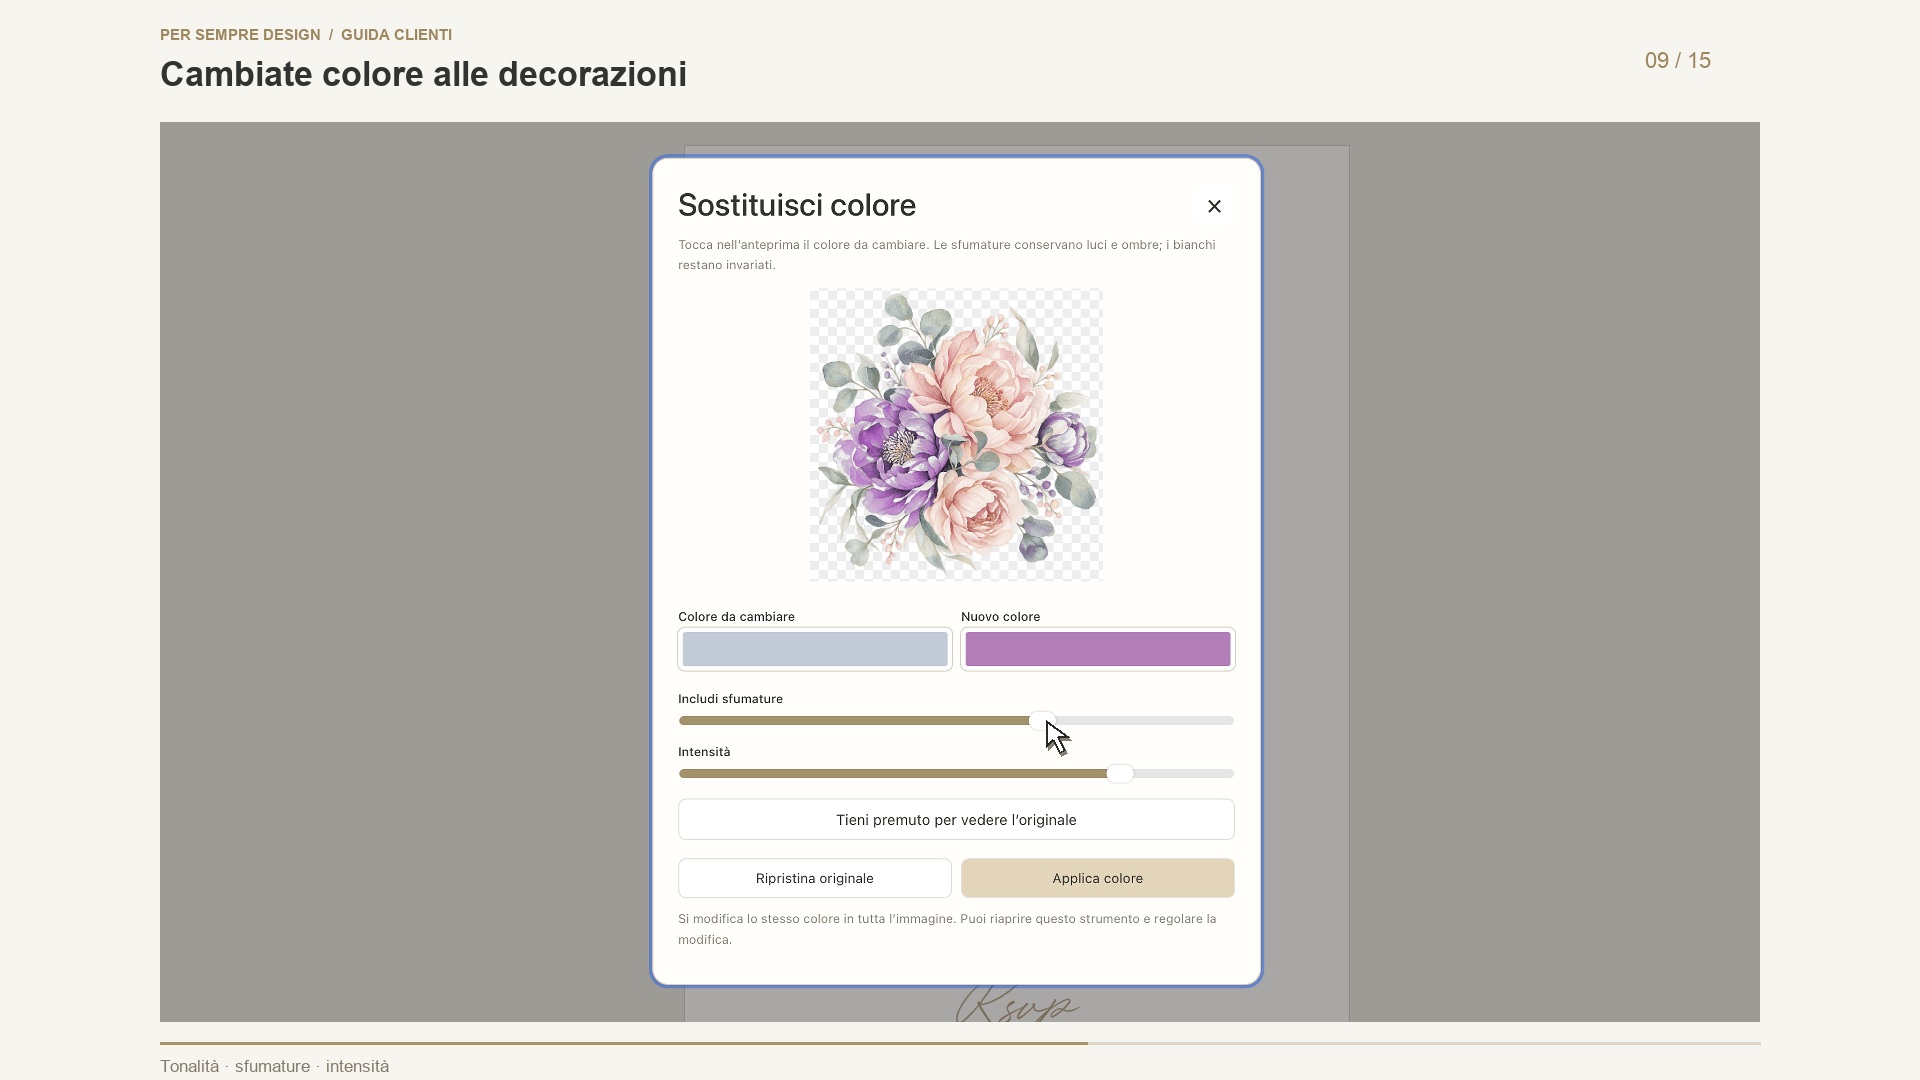
Task: Click Applica colore button
Action: coord(1098,878)
